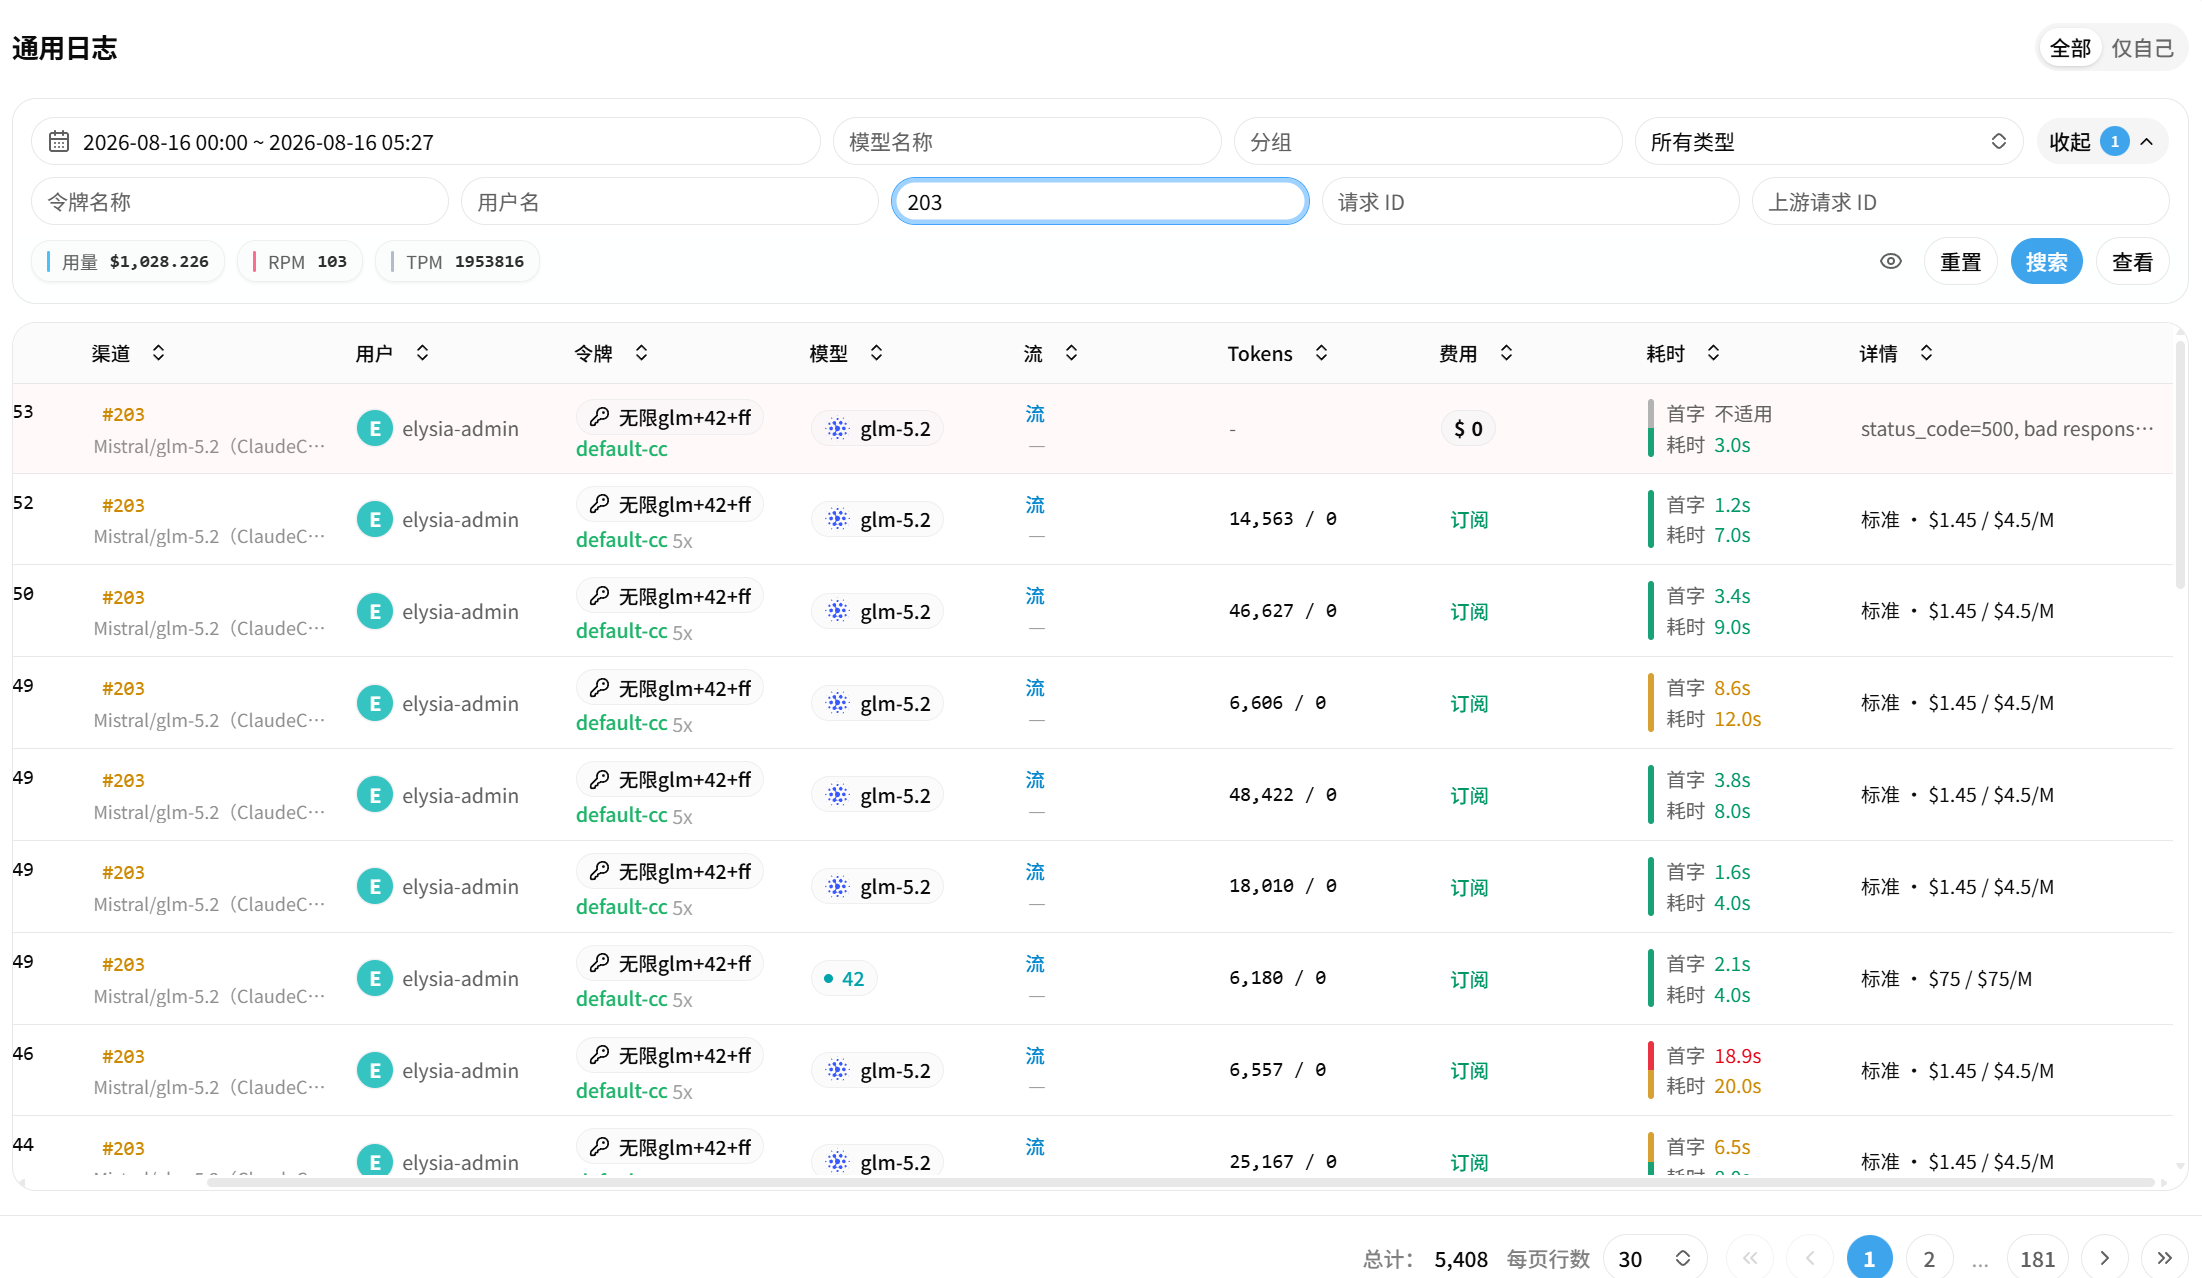Sort by the 详情 column arrows
The image size is (2202, 1278).
1926,353
